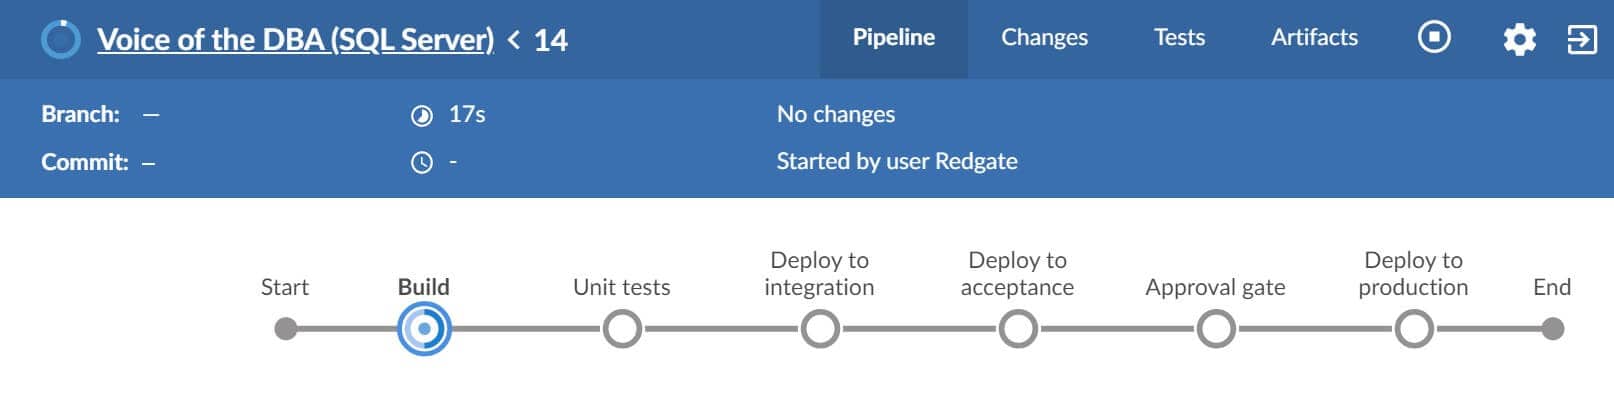Select the Start node of the pipeline
The image size is (1614, 397).
[286, 328]
